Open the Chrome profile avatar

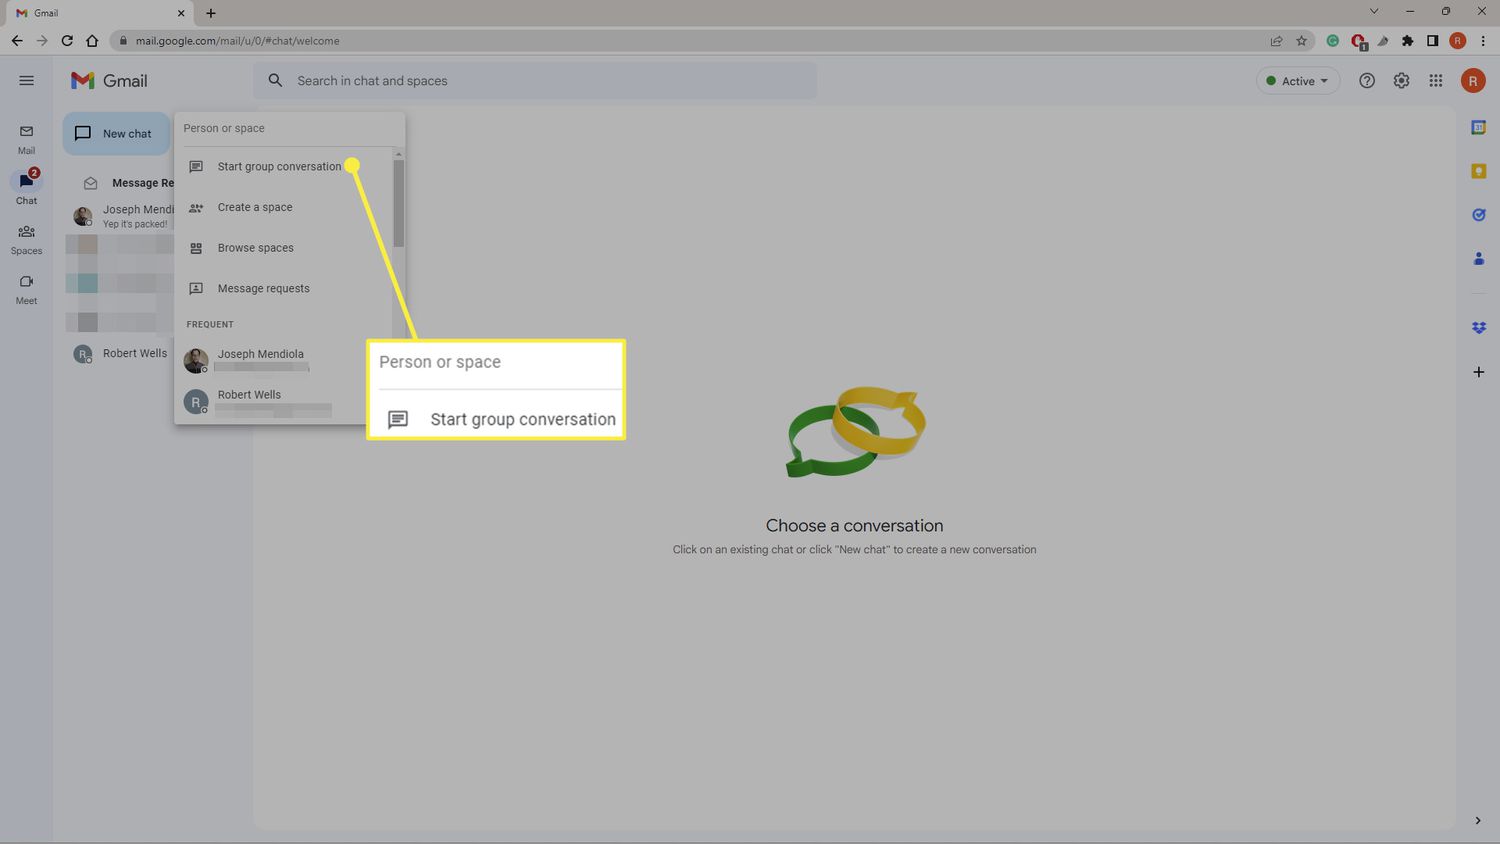pos(1458,41)
